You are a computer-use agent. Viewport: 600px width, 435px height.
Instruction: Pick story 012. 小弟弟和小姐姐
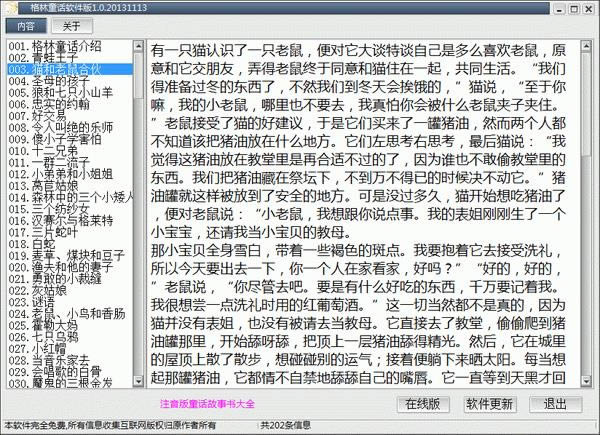(62, 172)
